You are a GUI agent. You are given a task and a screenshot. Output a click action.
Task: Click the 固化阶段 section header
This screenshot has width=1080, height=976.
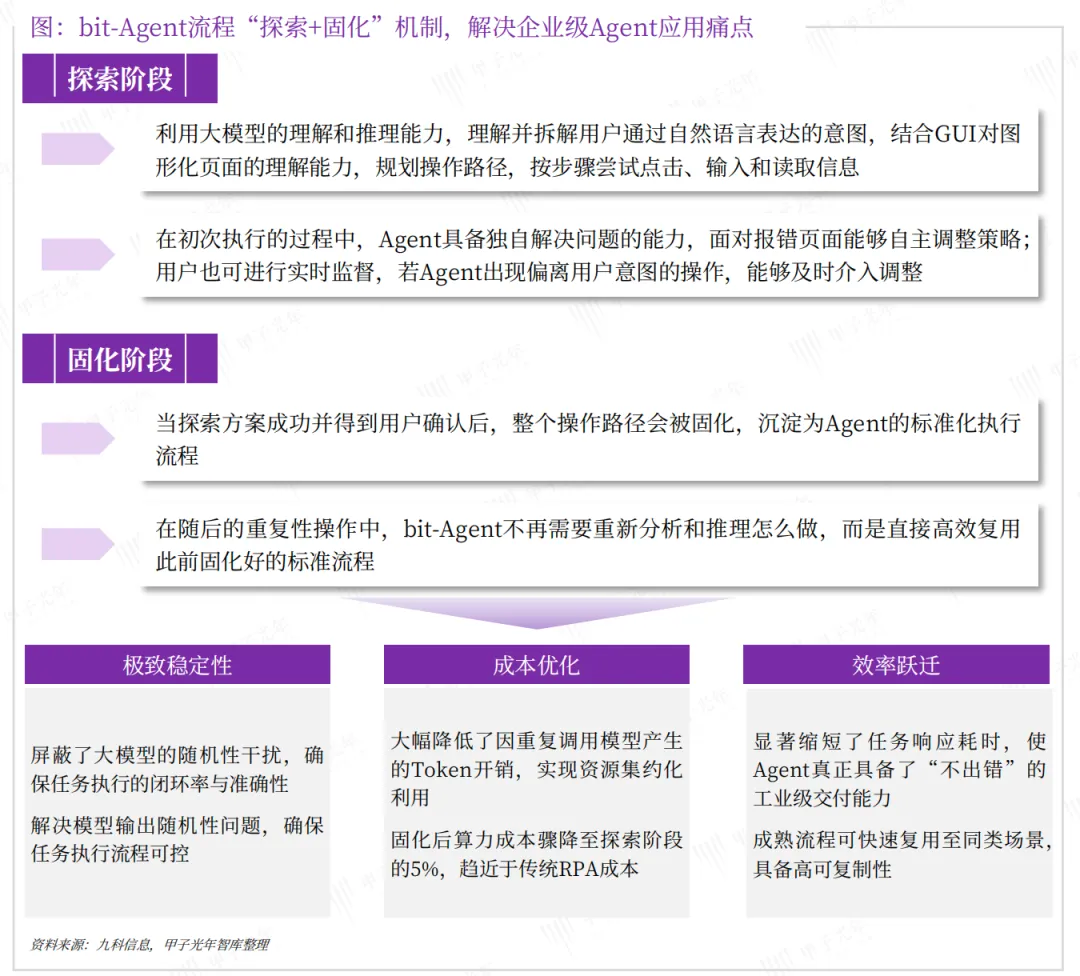120,358
